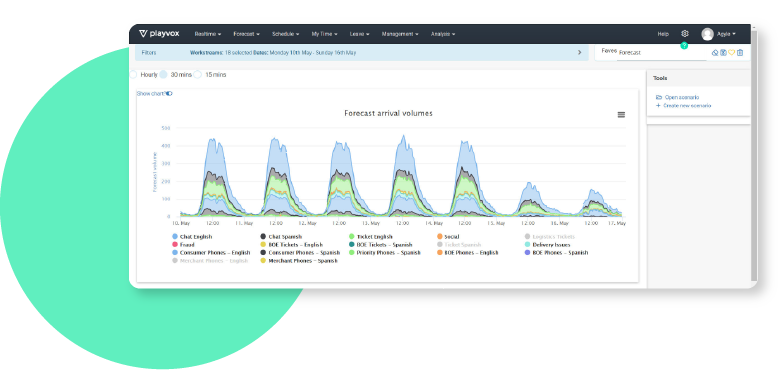Screen dimensions: 782x385
Task: Click the yellow heart favourite icon
Action: [731, 52]
